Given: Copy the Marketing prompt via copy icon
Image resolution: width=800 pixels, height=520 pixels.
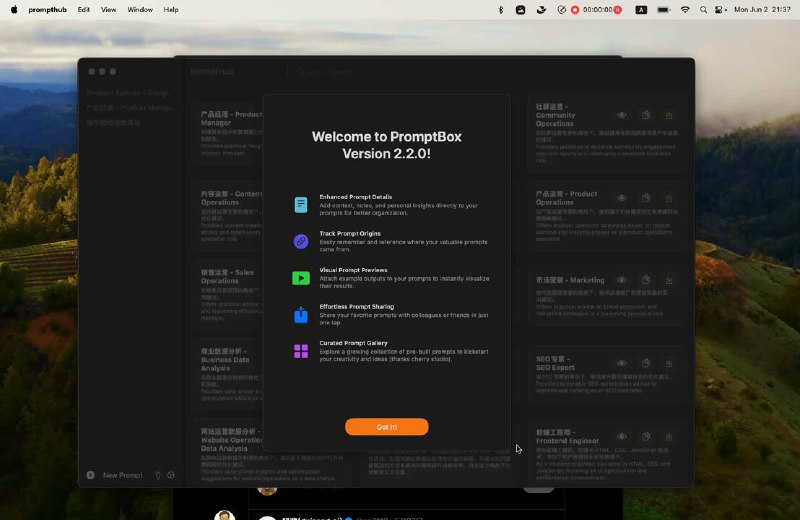Looking at the screenshot, I should pos(646,280).
